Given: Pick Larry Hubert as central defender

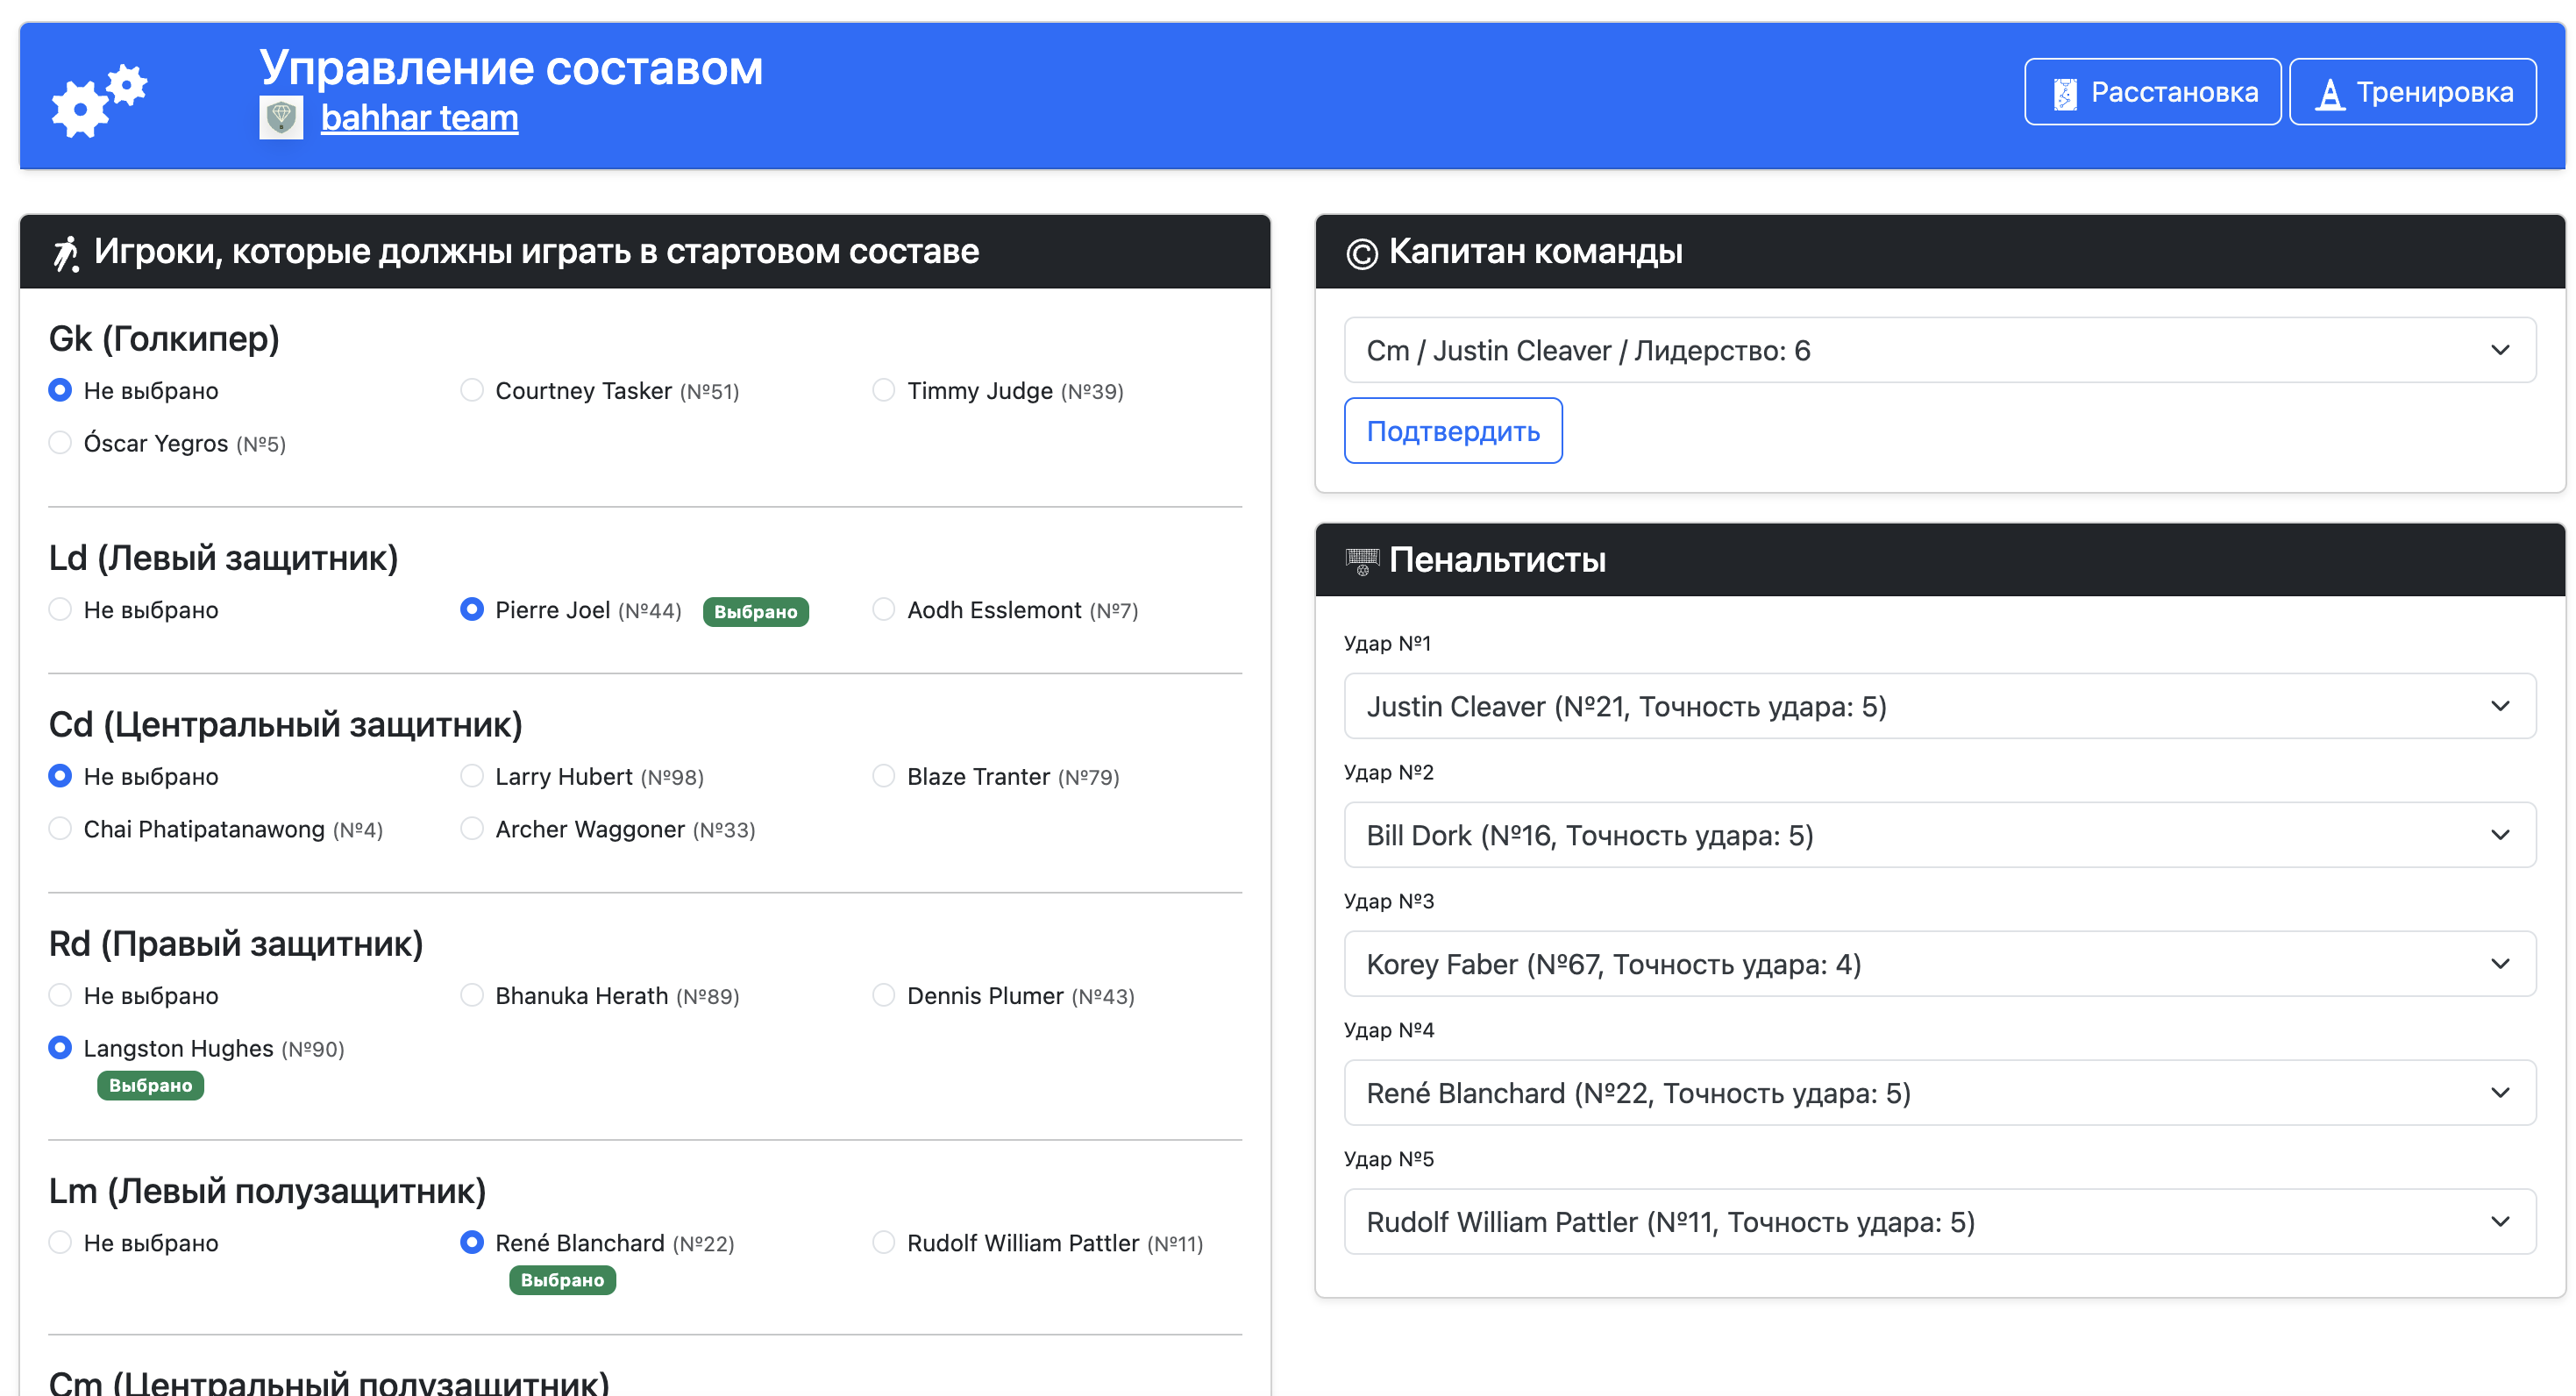Looking at the screenshot, I should point(472,776).
